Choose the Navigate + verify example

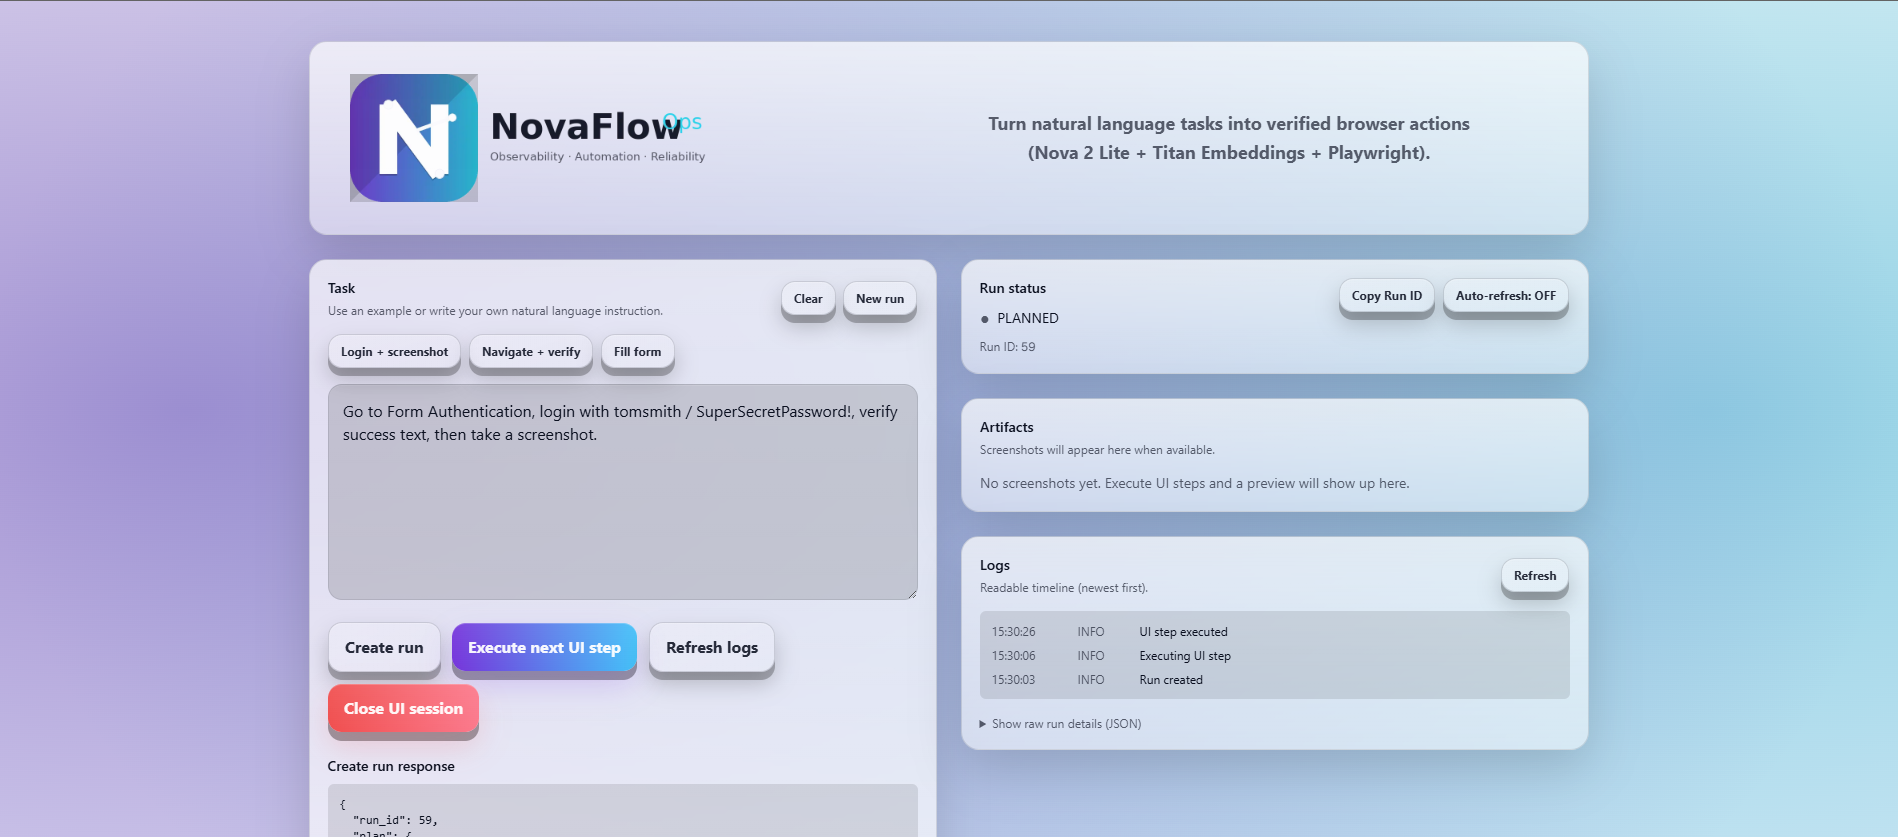(531, 352)
